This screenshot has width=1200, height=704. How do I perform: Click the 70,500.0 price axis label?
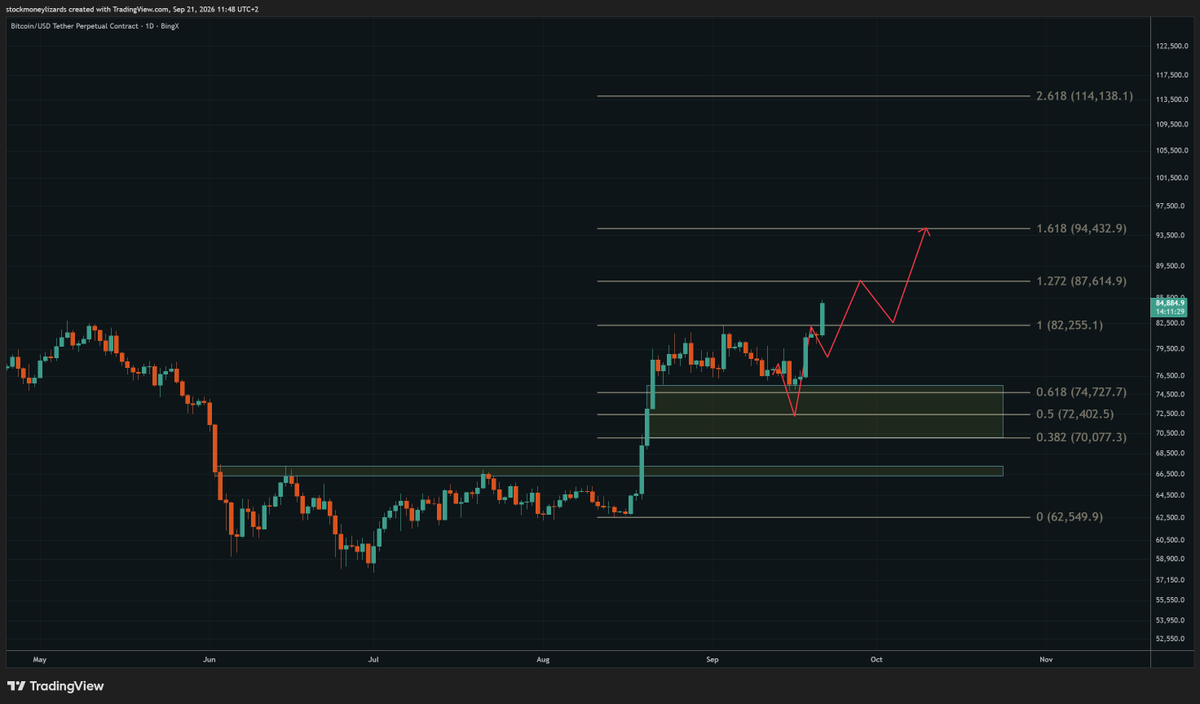click(x=1169, y=433)
